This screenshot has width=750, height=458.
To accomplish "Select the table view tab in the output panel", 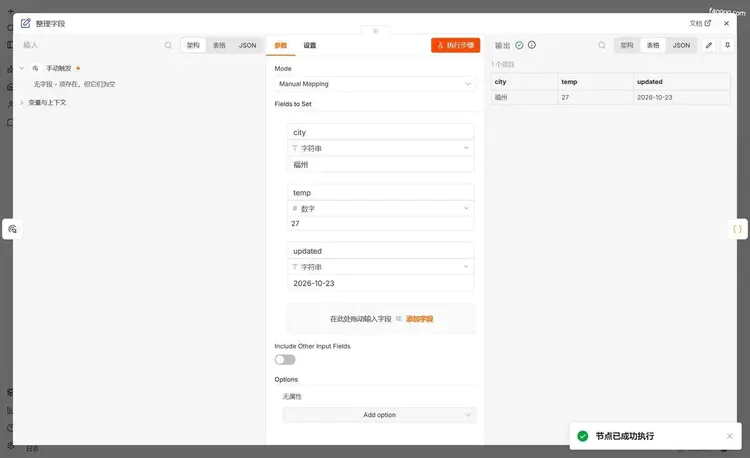I will [x=653, y=45].
